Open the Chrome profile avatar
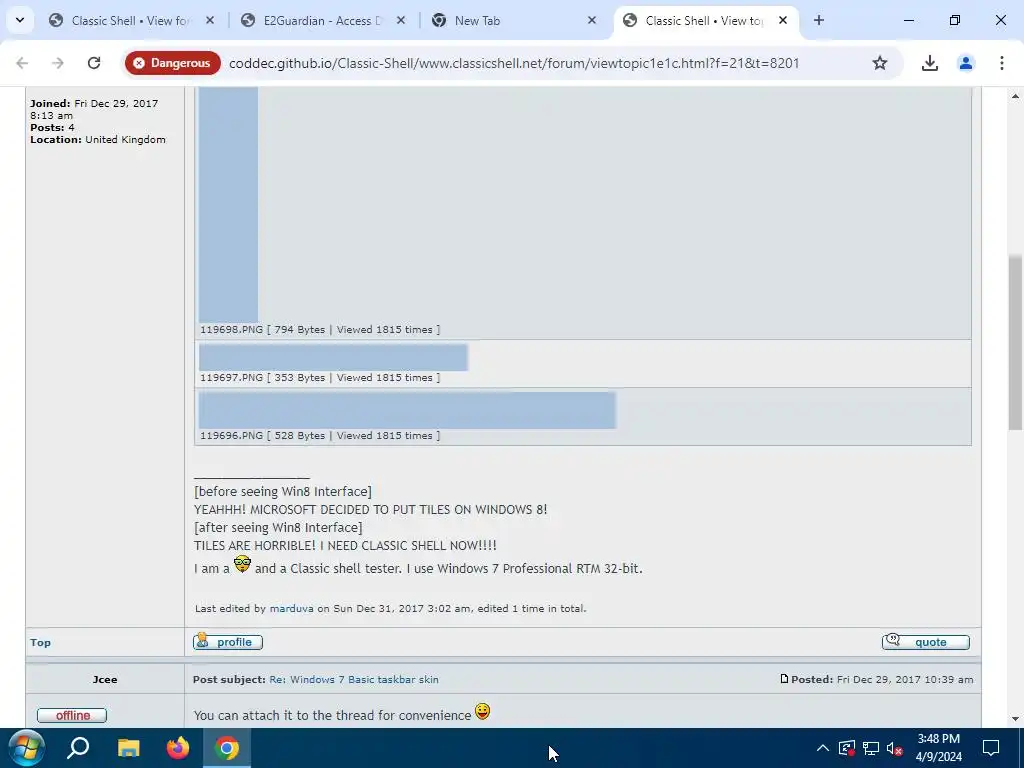Viewport: 1024px width, 768px height. (965, 63)
